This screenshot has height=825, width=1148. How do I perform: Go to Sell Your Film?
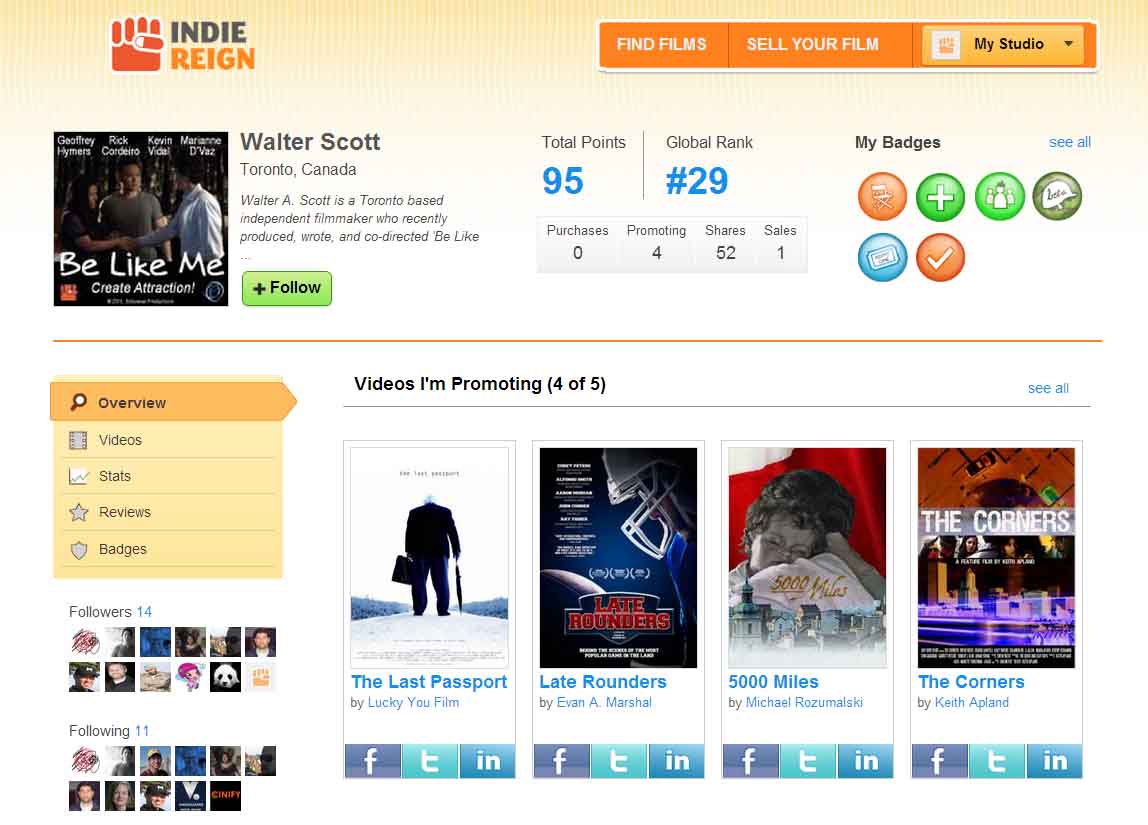812,45
